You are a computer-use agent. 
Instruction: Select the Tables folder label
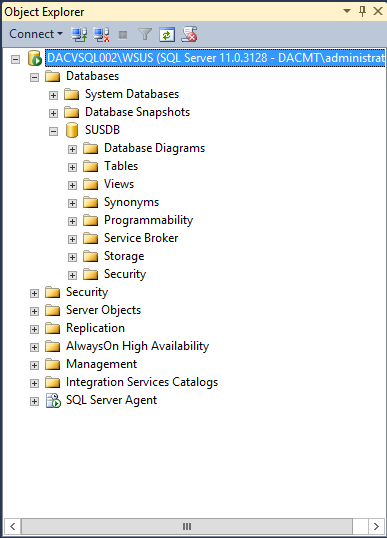coord(121,166)
